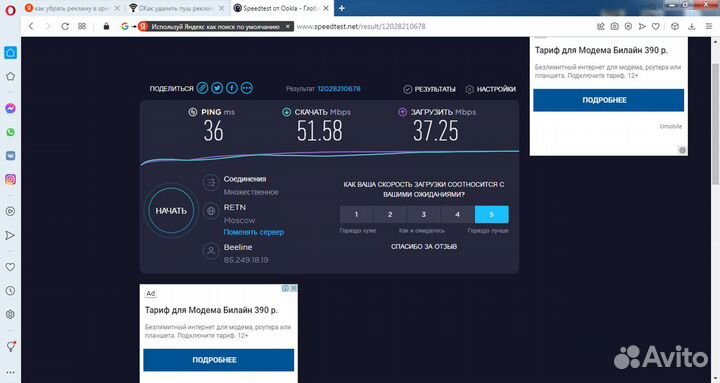The width and height of the screenshot is (720, 383).
Task: Reload the Speedtest page
Action: tap(65, 26)
